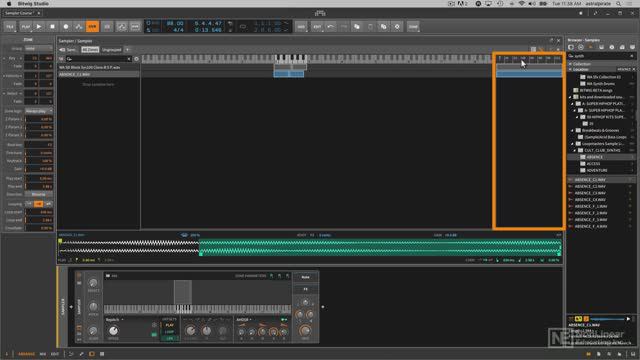Toggle the Direction Reverse button
640x360 pixels.
click(x=38, y=194)
